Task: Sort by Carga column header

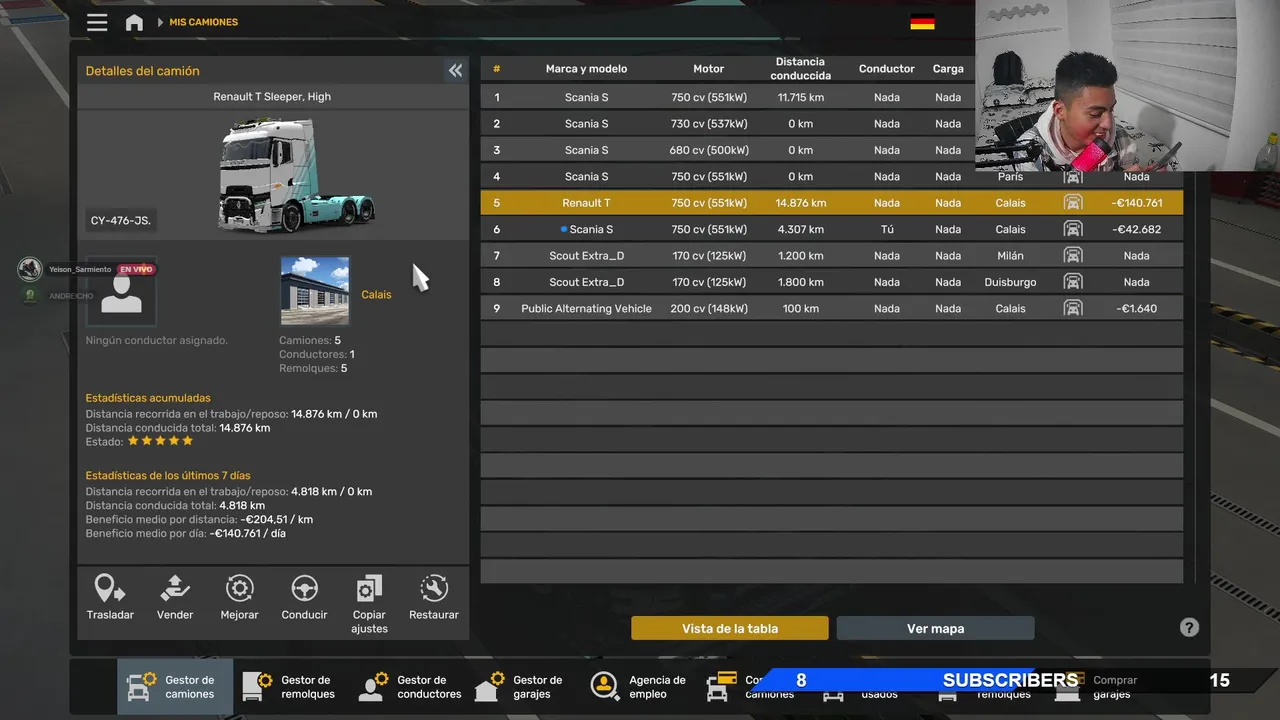Action: click(x=948, y=69)
